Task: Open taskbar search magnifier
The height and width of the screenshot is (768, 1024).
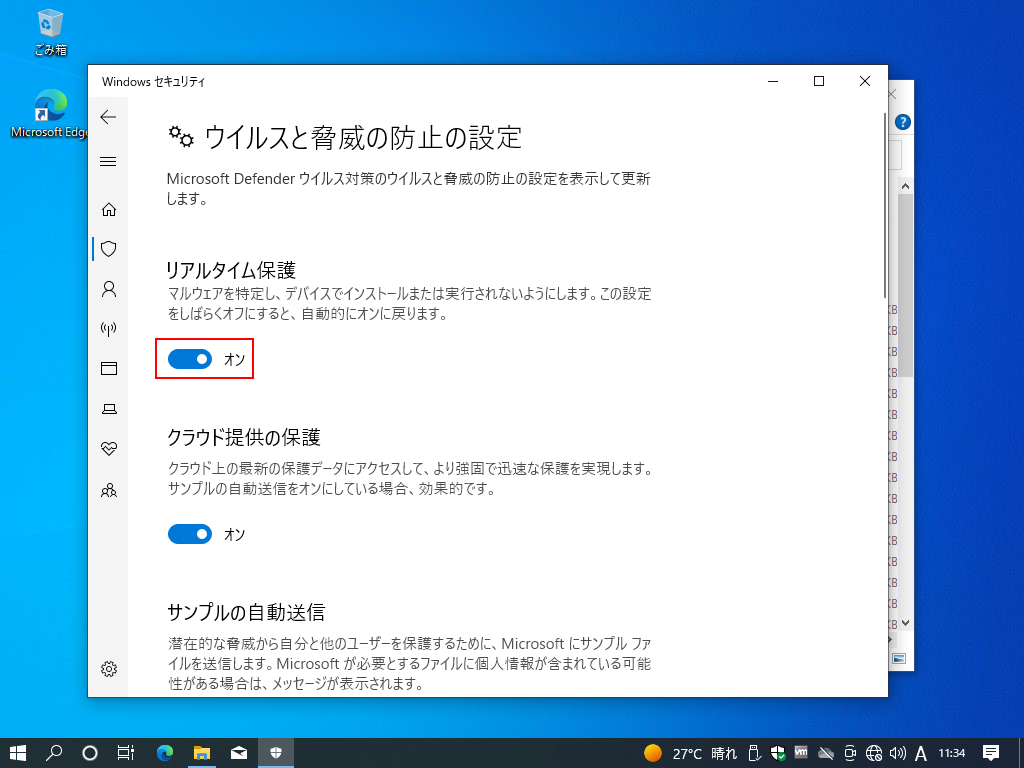Action: [54, 753]
